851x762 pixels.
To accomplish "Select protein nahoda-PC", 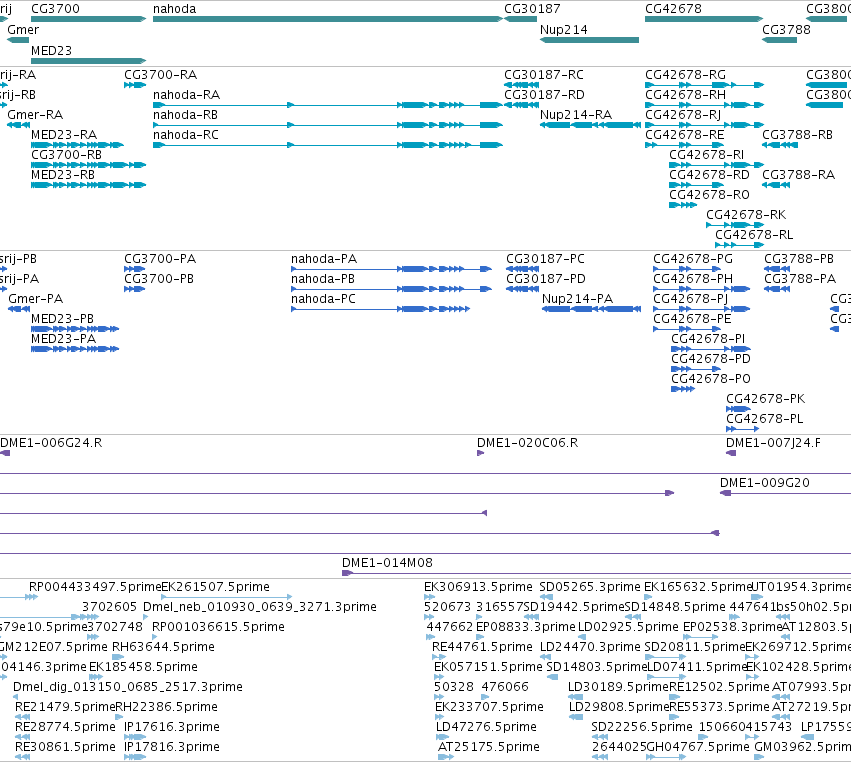I will [x=380, y=309].
